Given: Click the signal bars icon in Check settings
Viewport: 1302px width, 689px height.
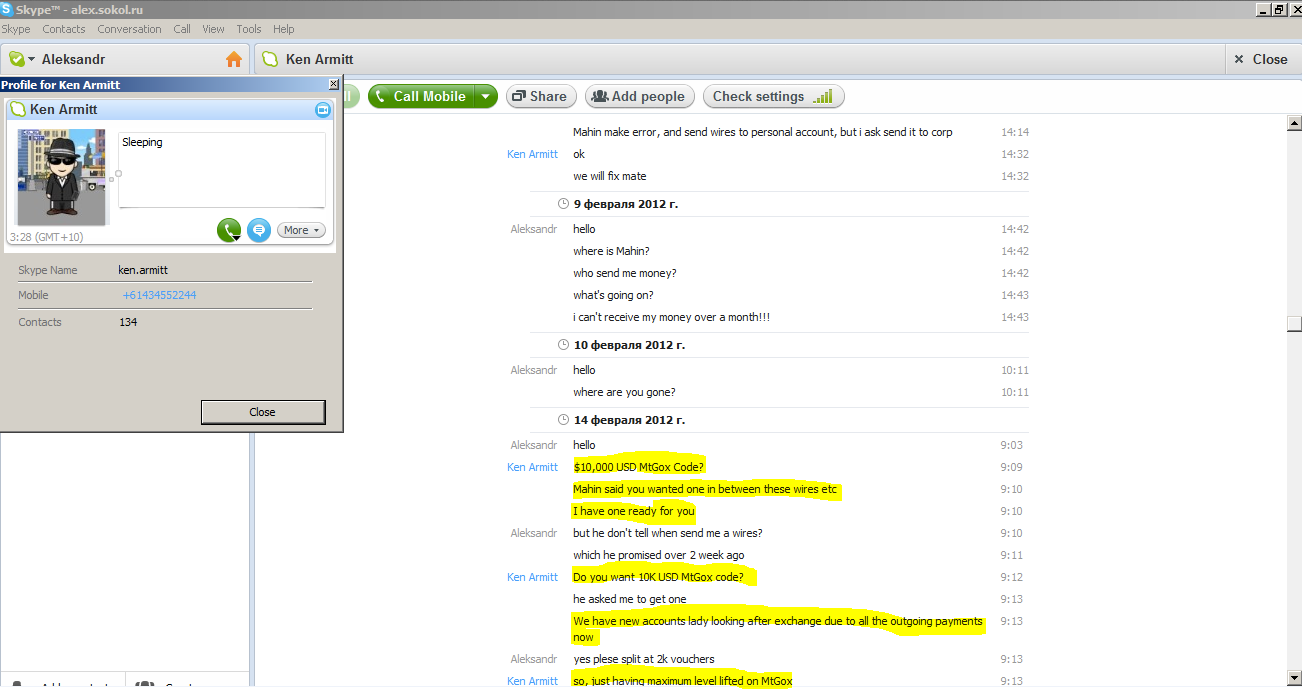Looking at the screenshot, I should [822, 97].
